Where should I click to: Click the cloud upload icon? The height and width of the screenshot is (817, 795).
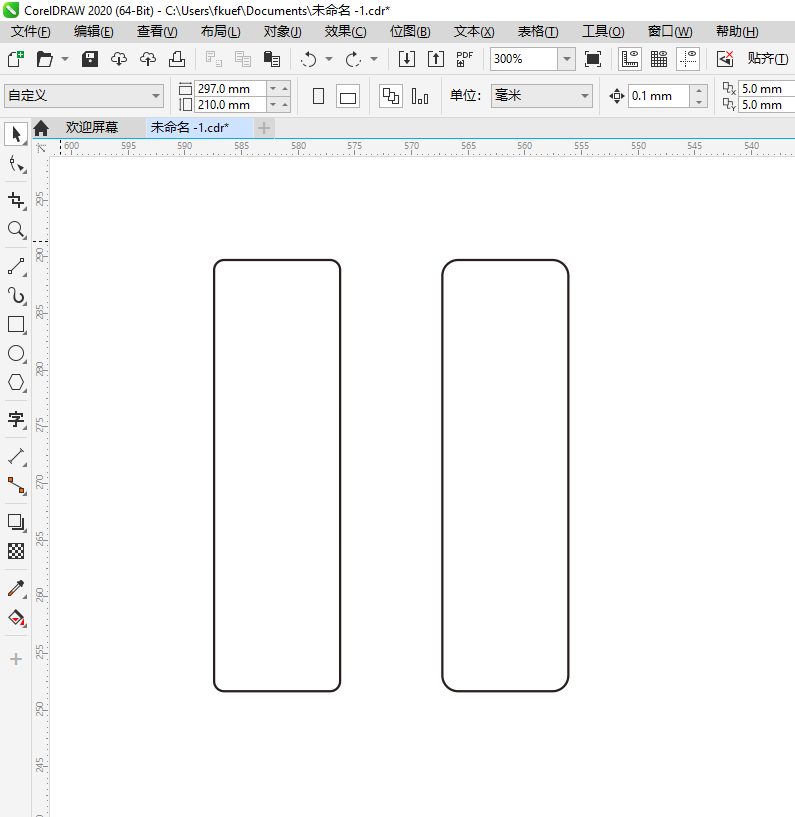pos(148,59)
